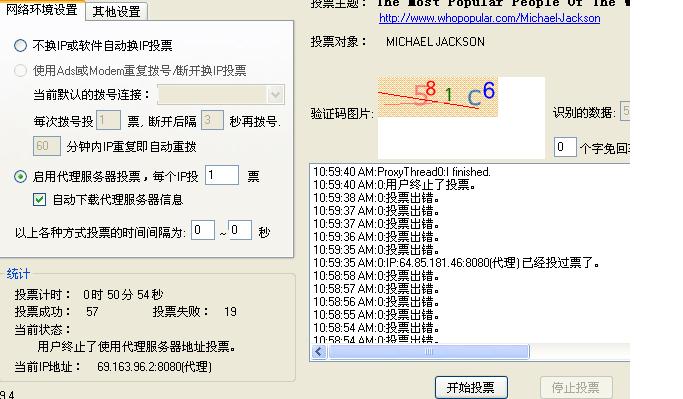Click the 断开后隔 seconds field
The width and height of the screenshot is (683, 399).
pyautogui.click(x=212, y=120)
